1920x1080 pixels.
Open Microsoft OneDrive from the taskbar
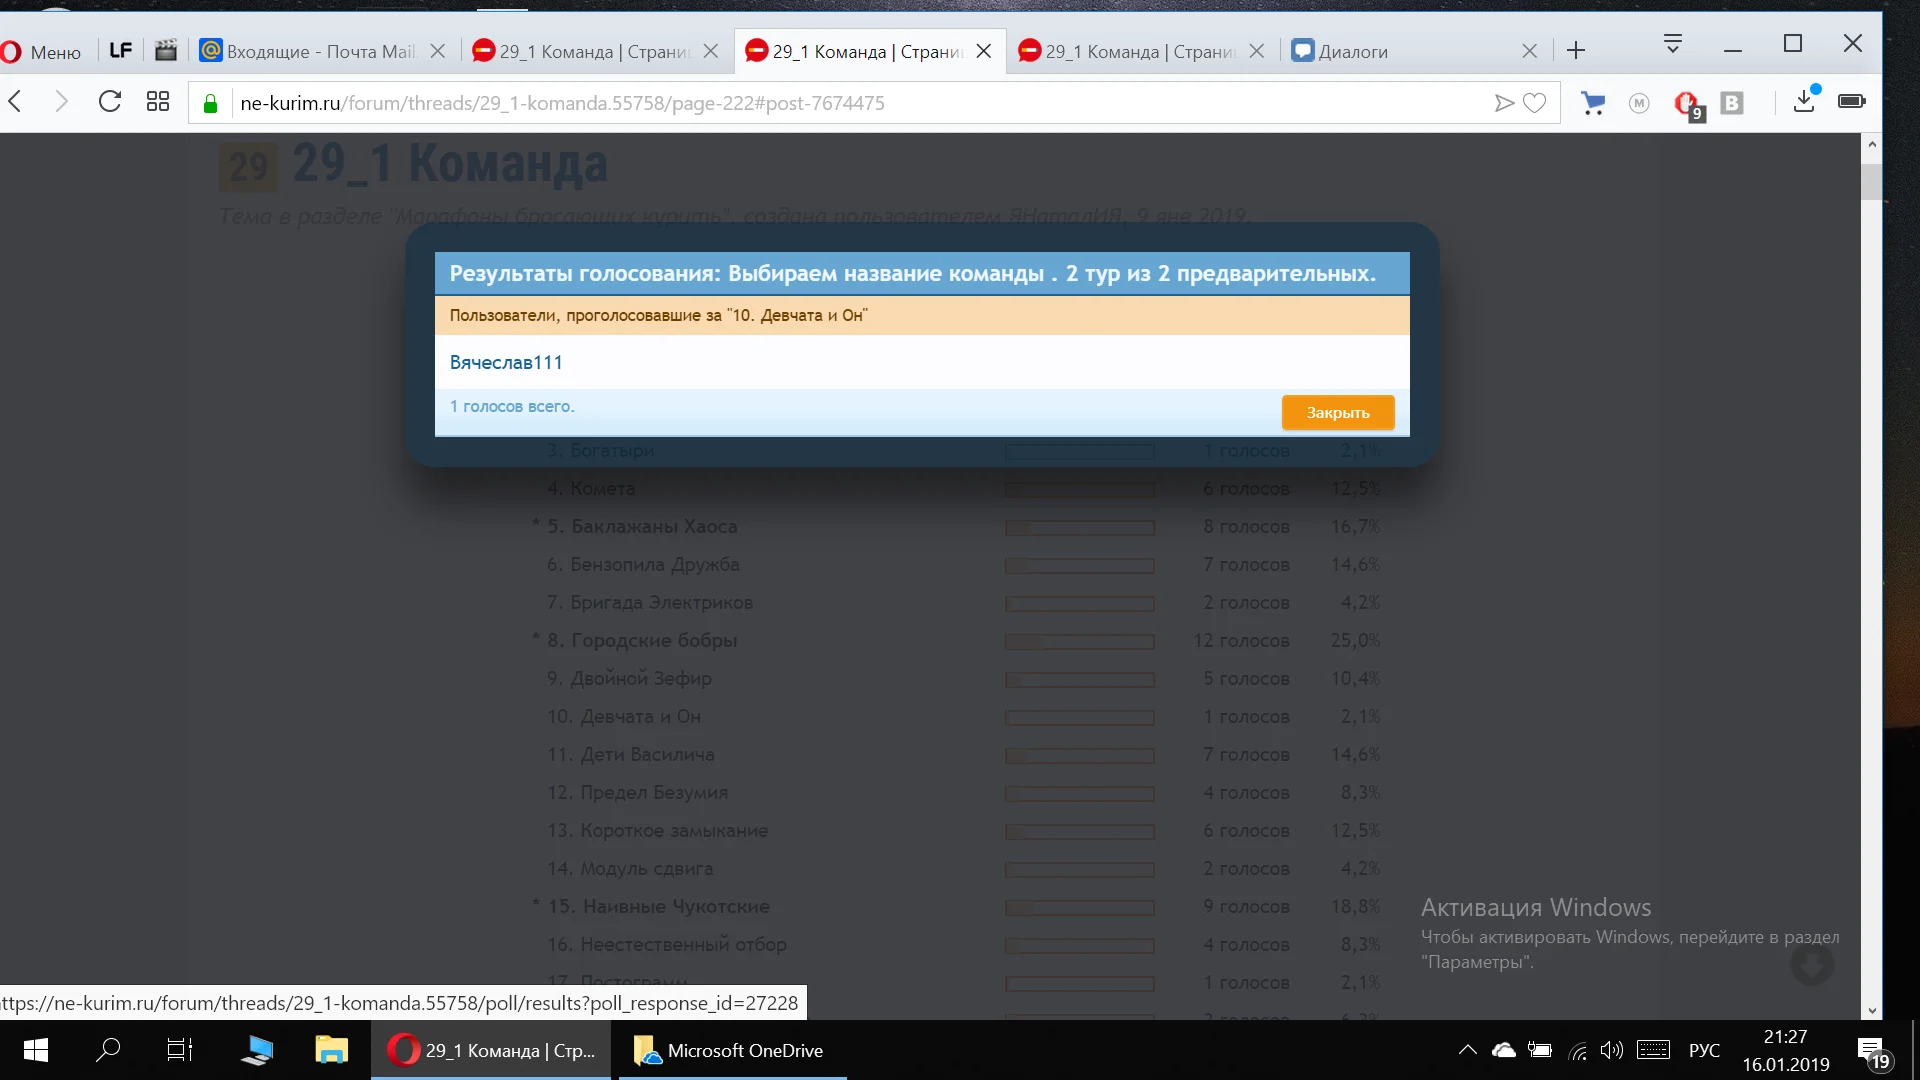pyautogui.click(x=732, y=1050)
